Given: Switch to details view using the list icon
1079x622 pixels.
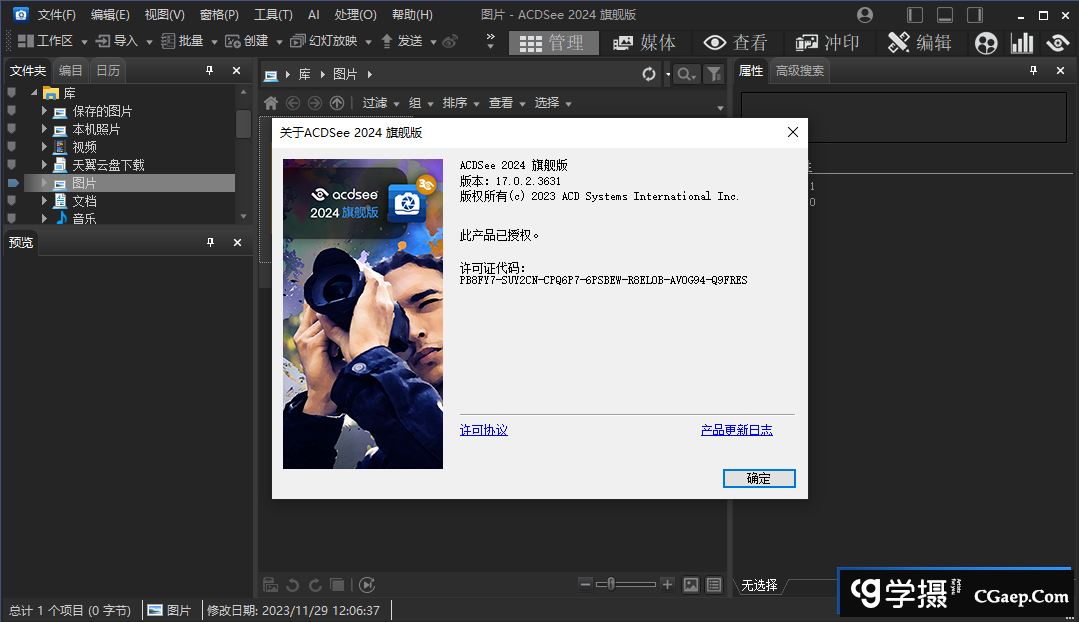Looking at the screenshot, I should pyautogui.click(x=713, y=584).
